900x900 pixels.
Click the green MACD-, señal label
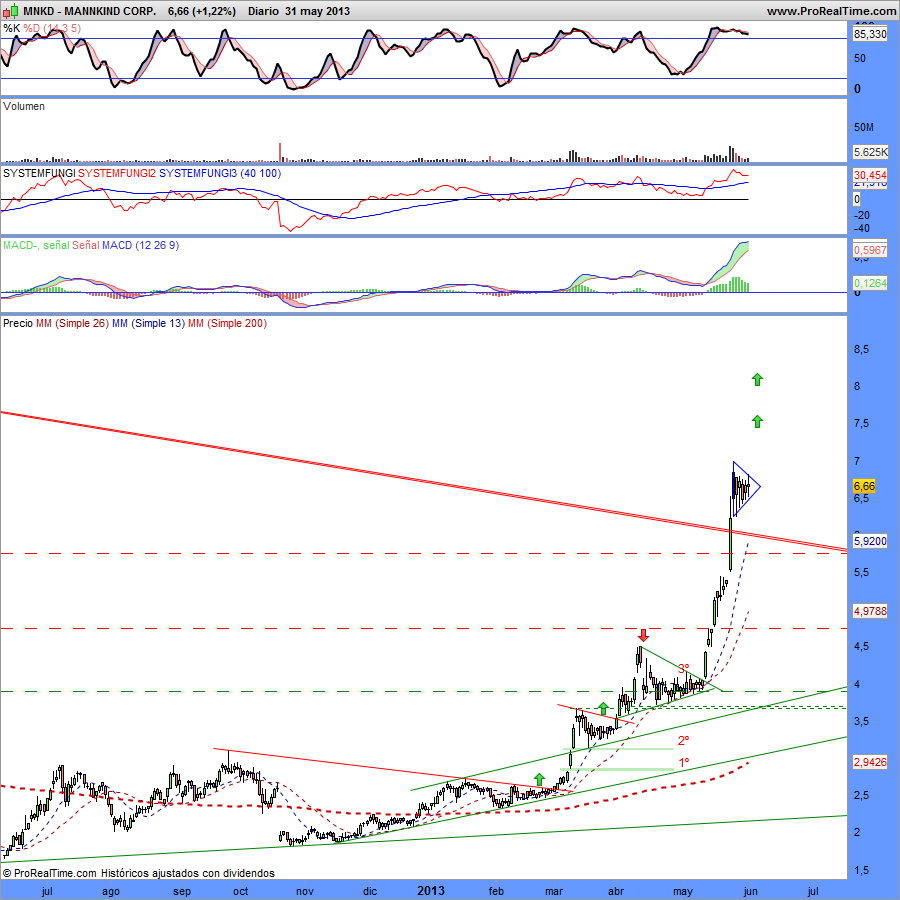[36, 245]
